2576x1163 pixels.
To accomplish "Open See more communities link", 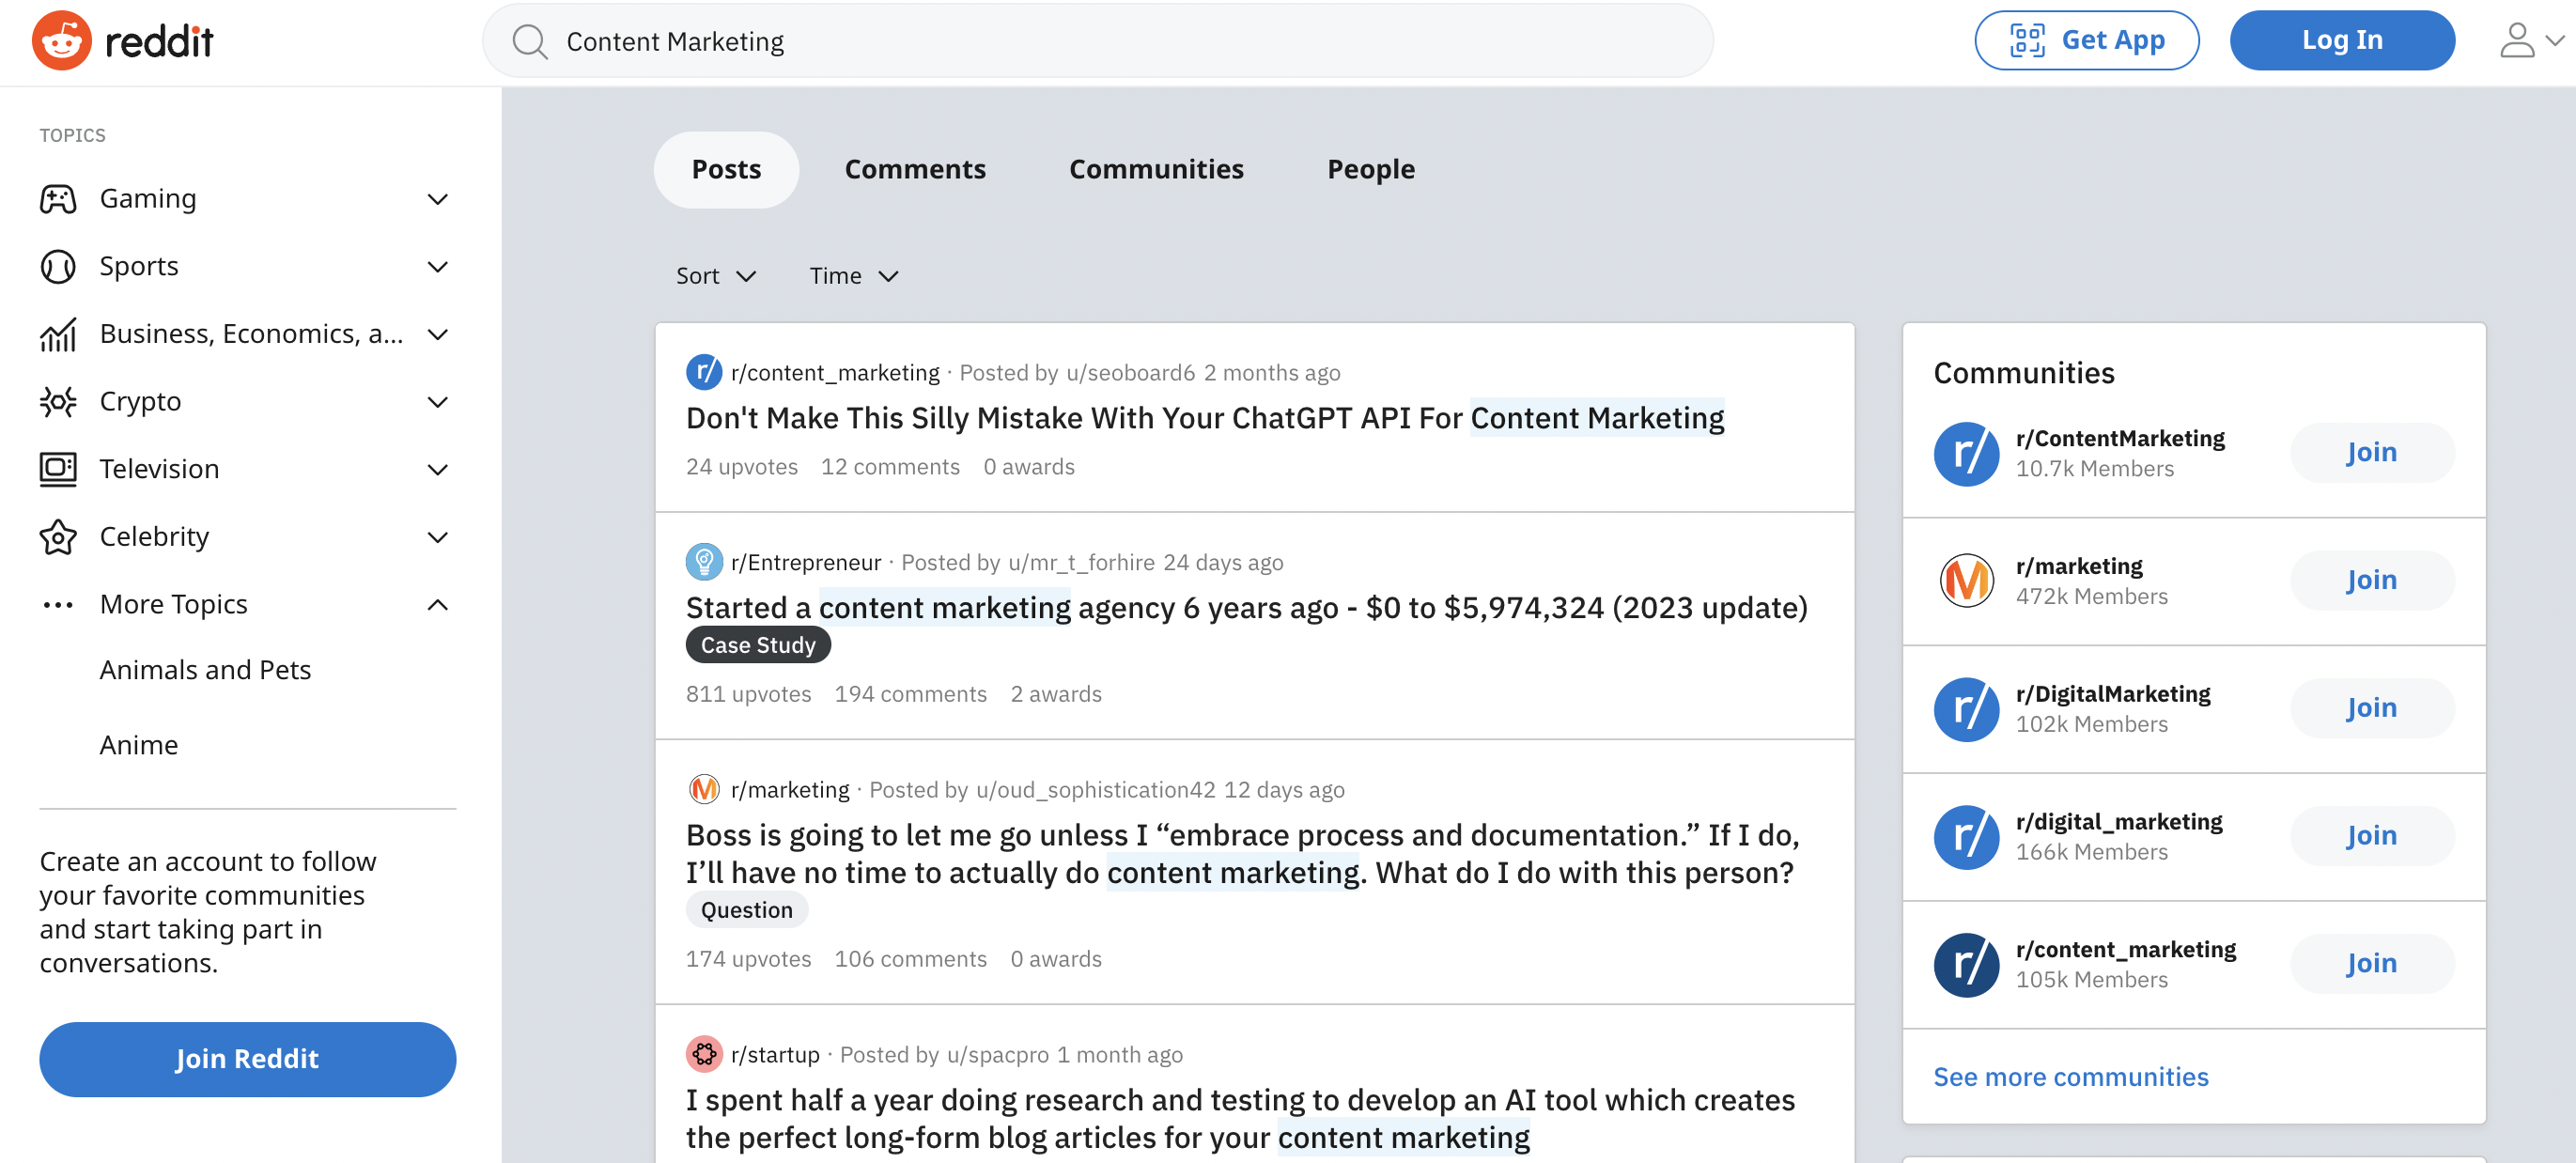I will coord(2070,1076).
